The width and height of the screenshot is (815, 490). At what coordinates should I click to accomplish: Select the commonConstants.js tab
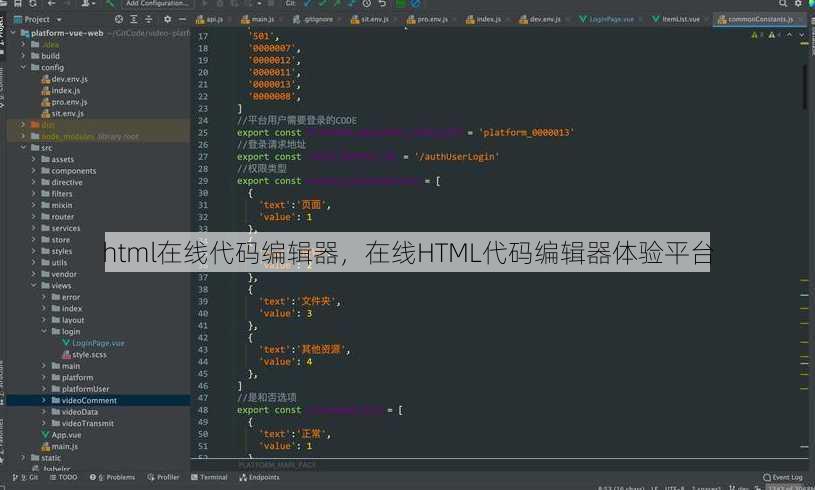pos(756,19)
